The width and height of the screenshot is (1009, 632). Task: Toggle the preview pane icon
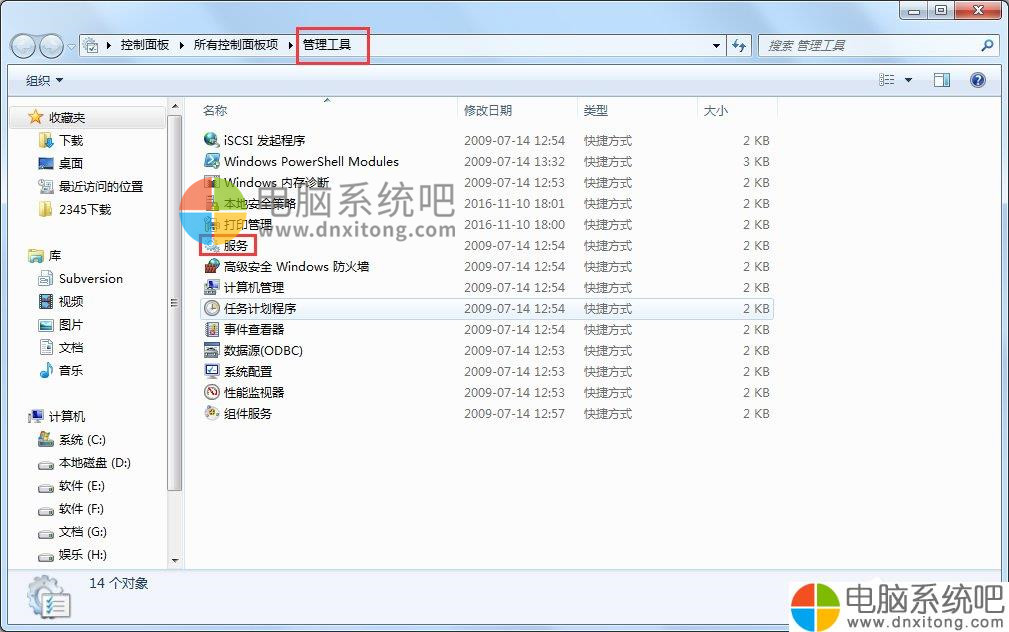(x=941, y=80)
